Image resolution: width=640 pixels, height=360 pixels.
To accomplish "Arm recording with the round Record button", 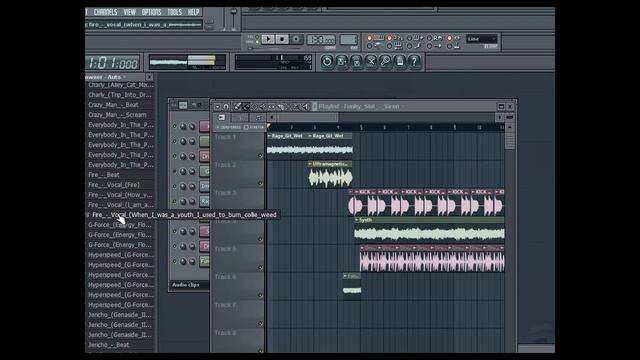I will [296, 39].
